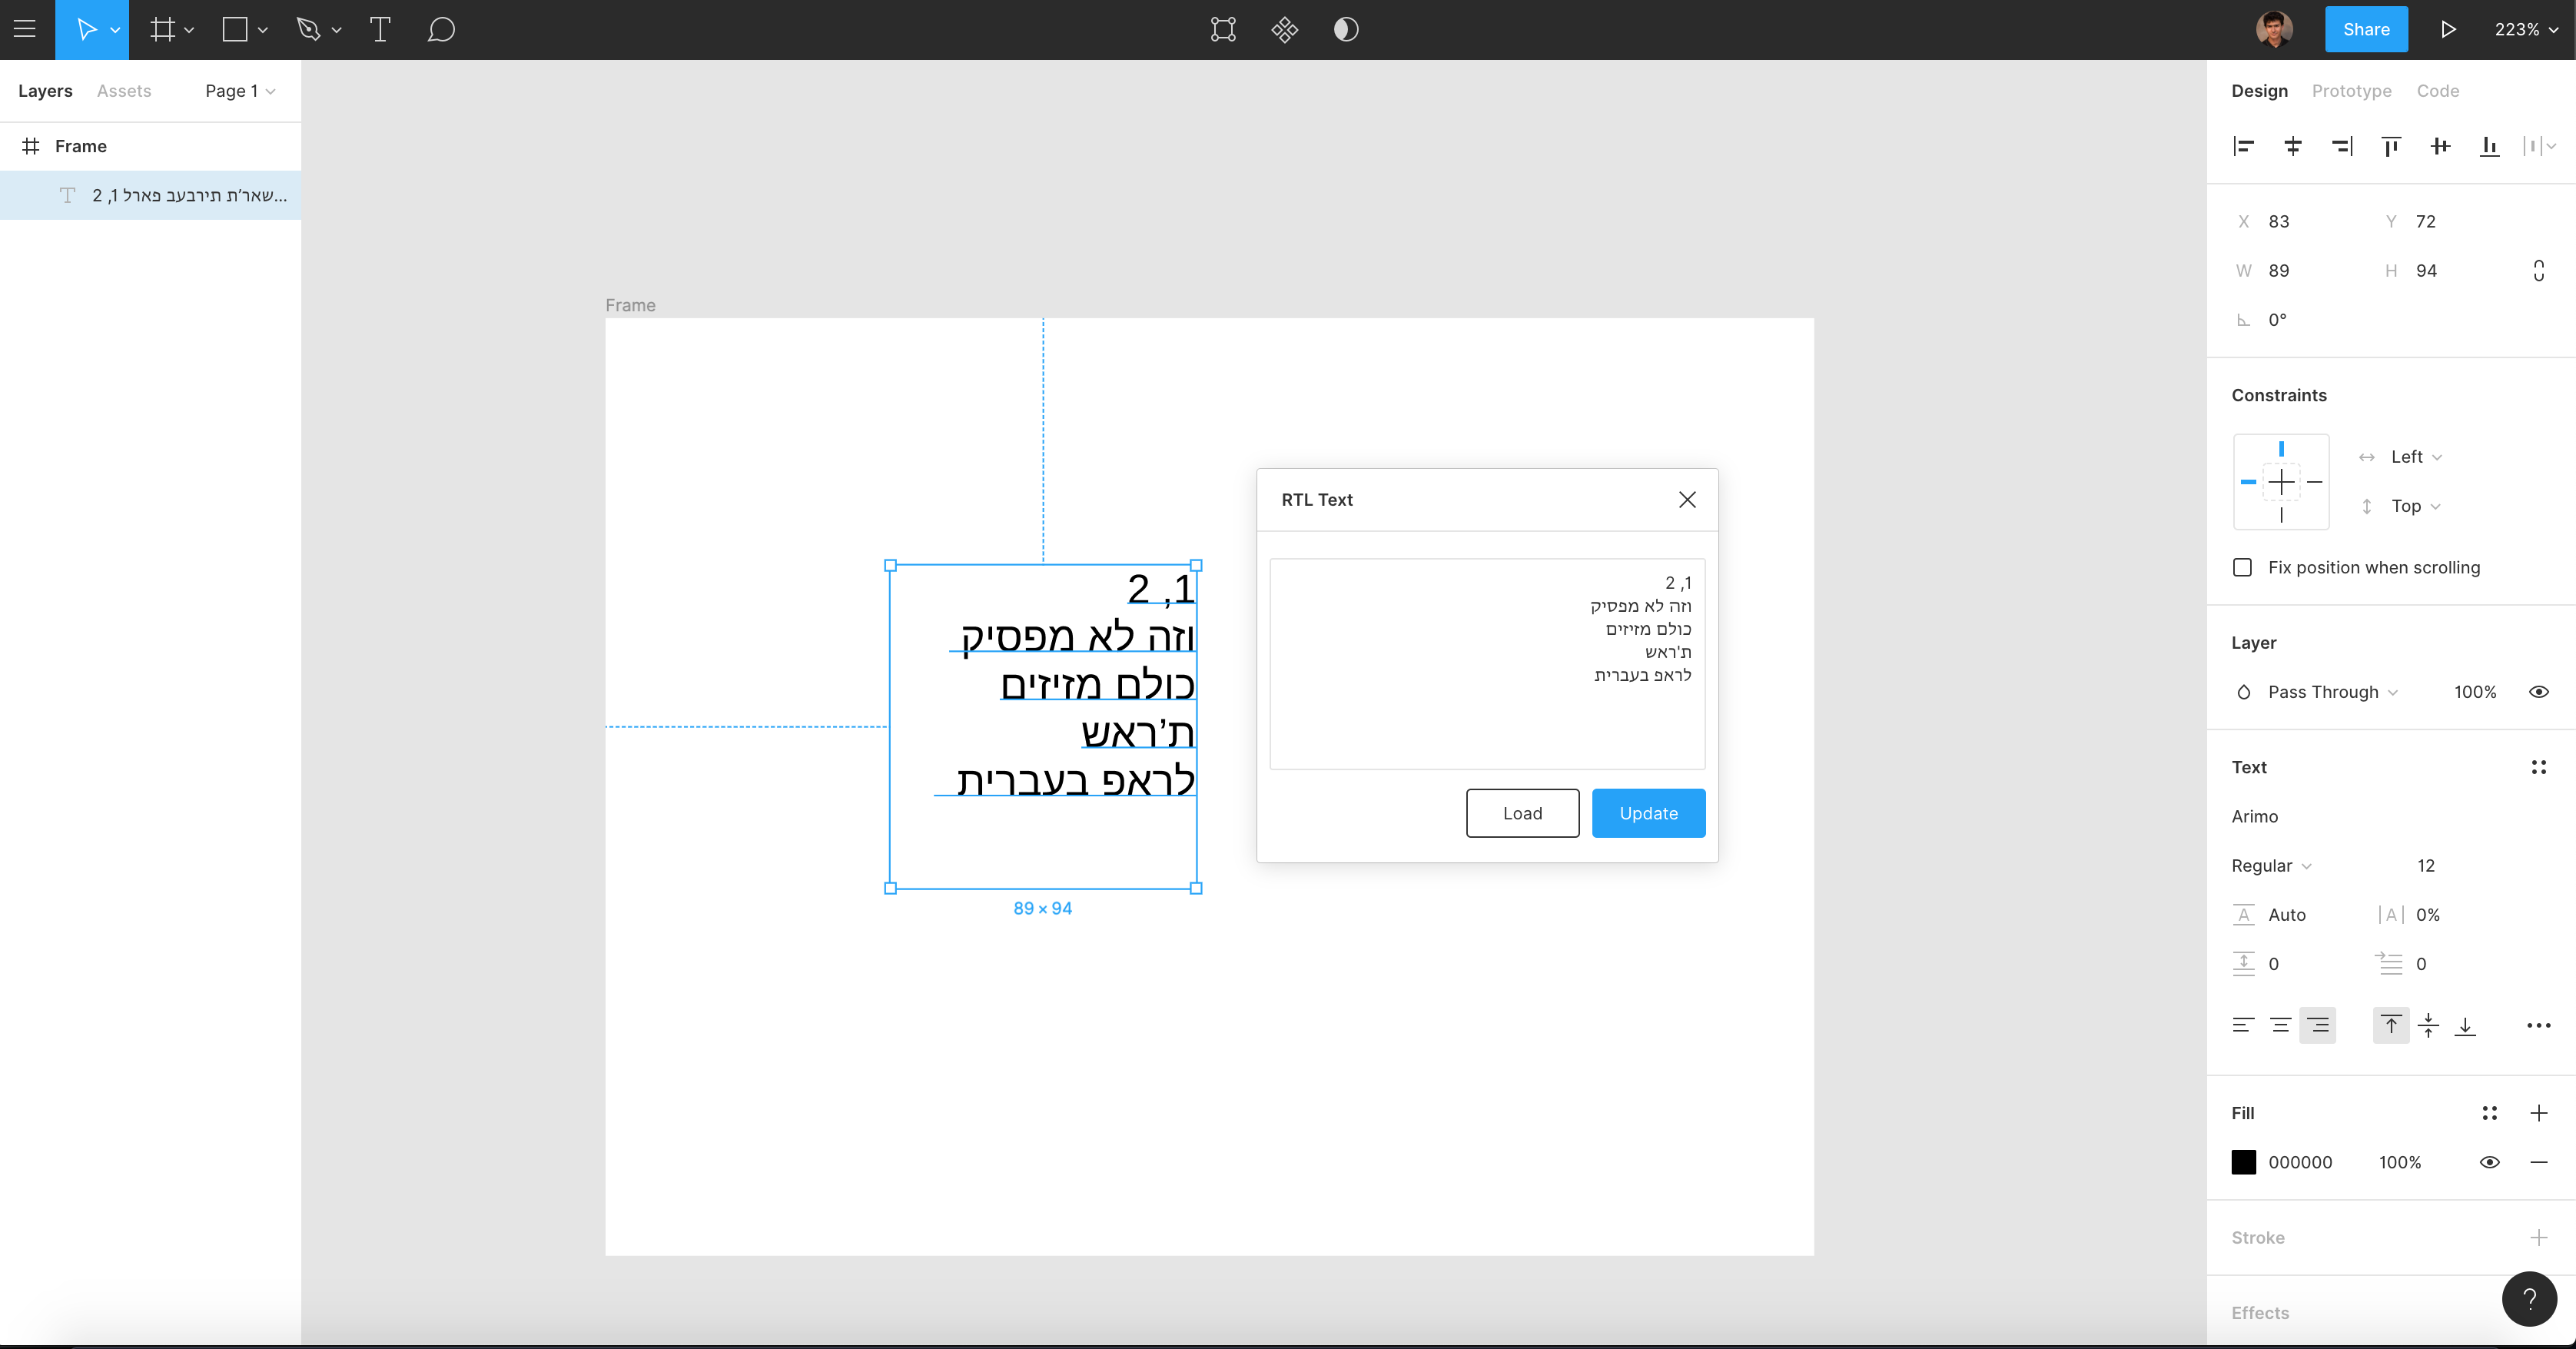Hide the 000000 fill with eye icon
Viewport: 2576px width, 1349px height.
(2489, 1162)
